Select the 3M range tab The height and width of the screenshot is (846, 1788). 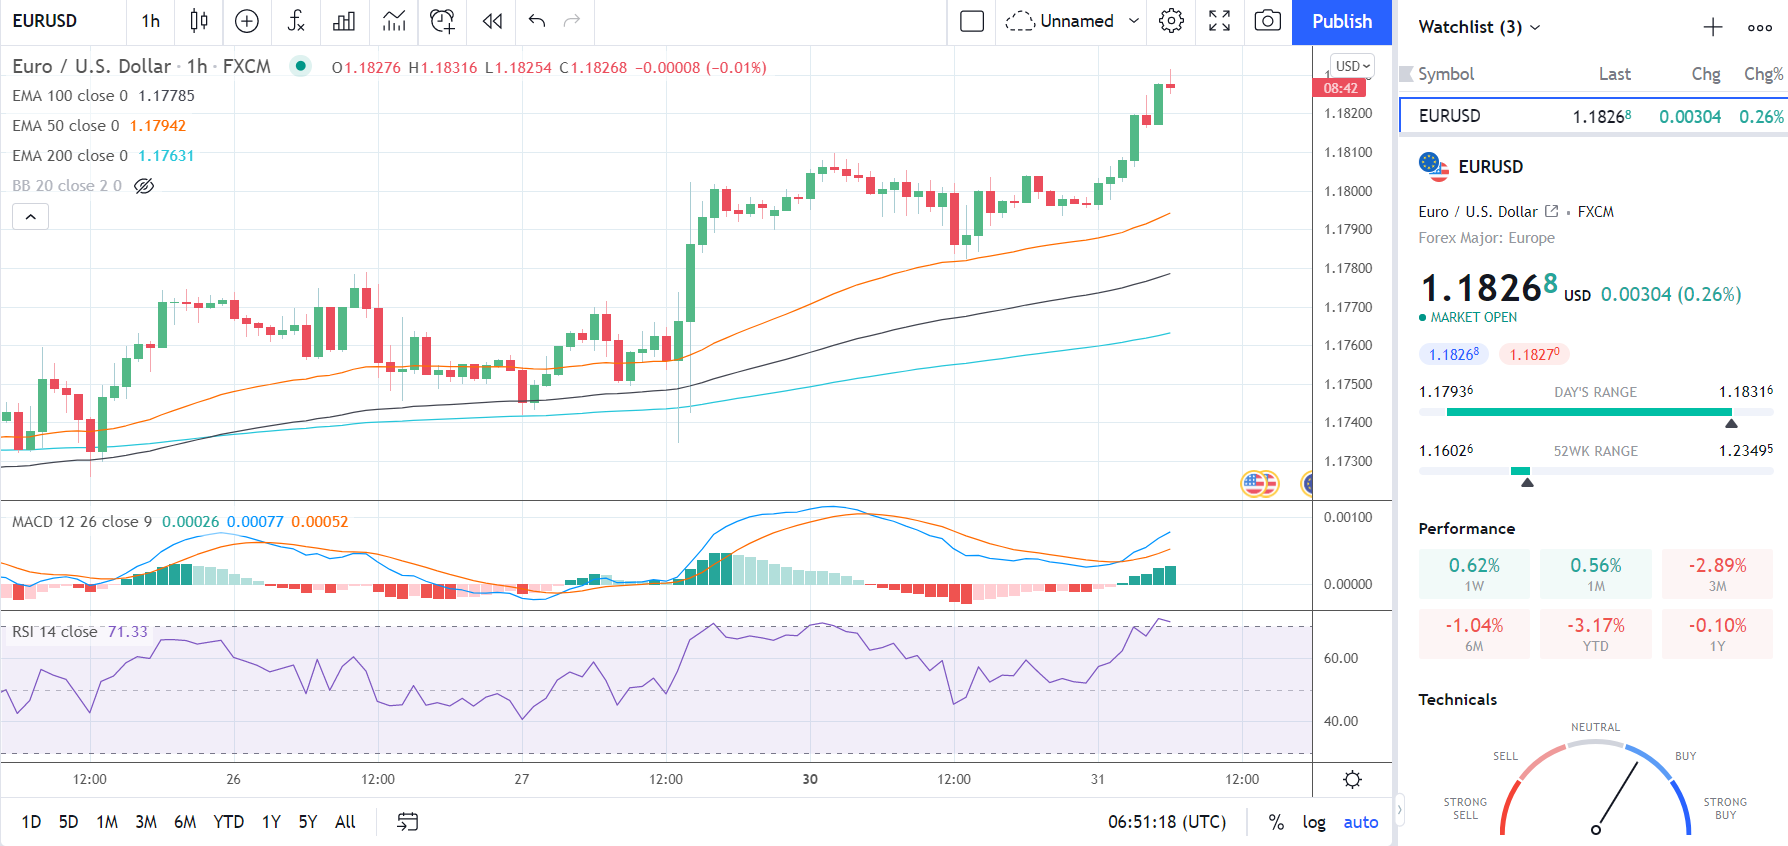[146, 822]
